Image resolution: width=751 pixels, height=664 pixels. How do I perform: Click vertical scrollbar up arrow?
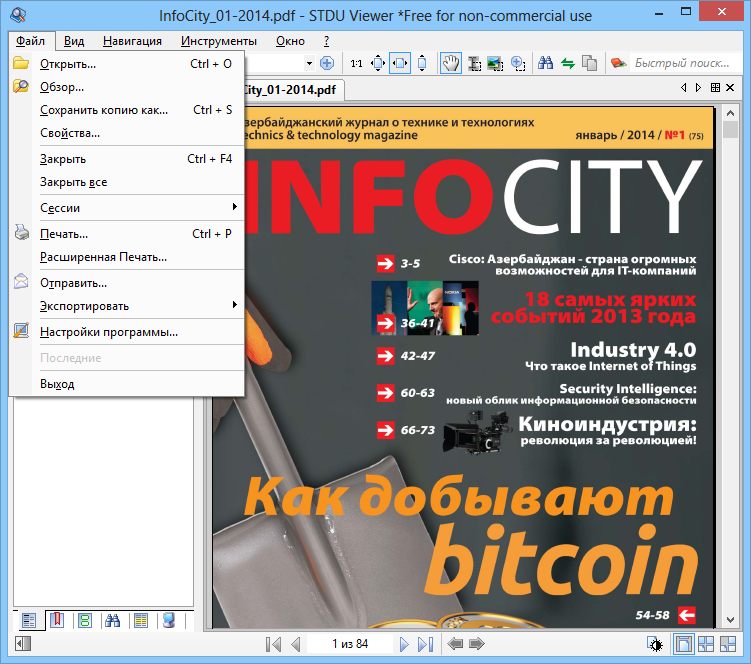(x=730, y=114)
